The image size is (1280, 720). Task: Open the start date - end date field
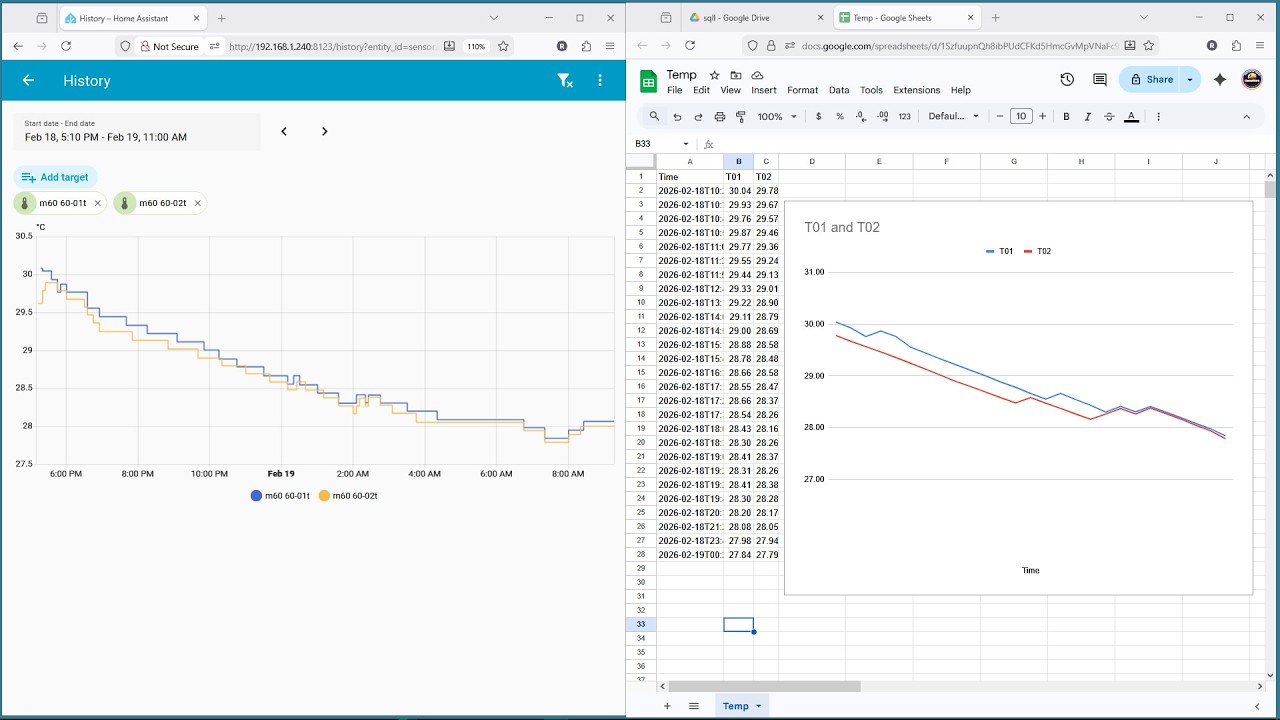[137, 131]
